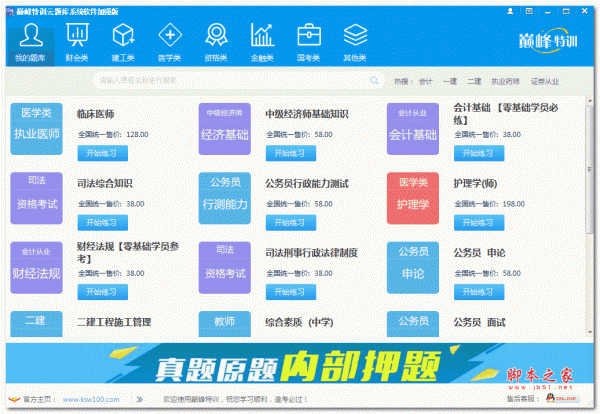Click the 临床医师 course title
This screenshot has width=600, height=414.
(96, 114)
